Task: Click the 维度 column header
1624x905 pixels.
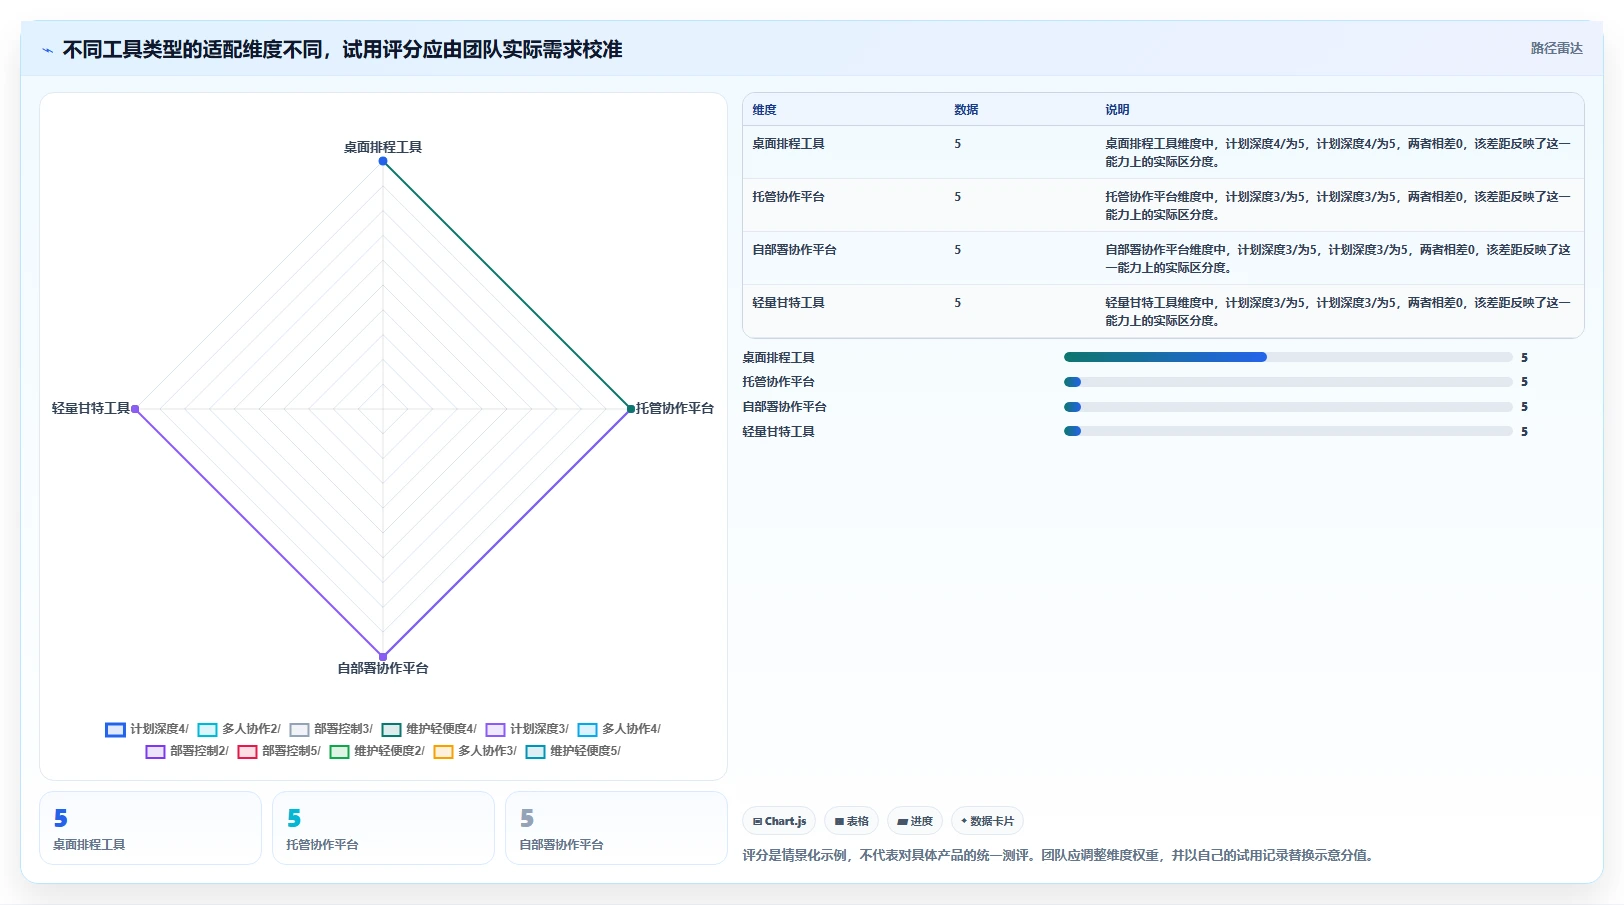Action: (x=764, y=110)
